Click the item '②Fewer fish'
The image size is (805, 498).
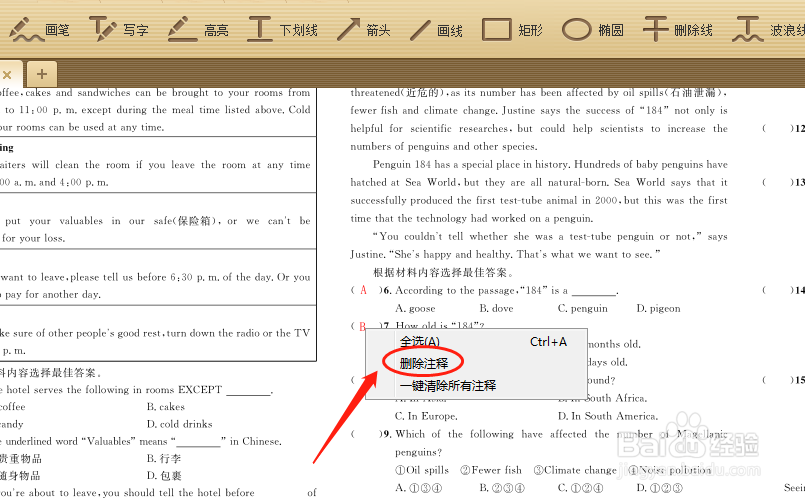[x=491, y=470]
